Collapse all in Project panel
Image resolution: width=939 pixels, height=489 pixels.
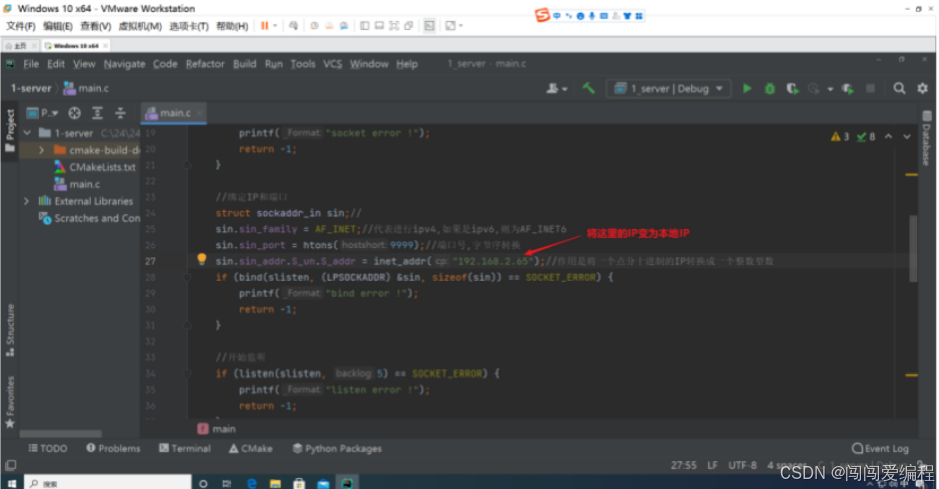click(x=120, y=113)
